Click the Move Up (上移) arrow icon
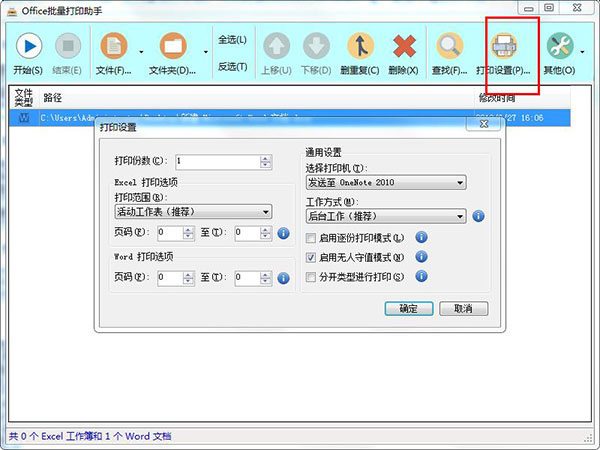The height and width of the screenshot is (450, 600). pos(276,46)
